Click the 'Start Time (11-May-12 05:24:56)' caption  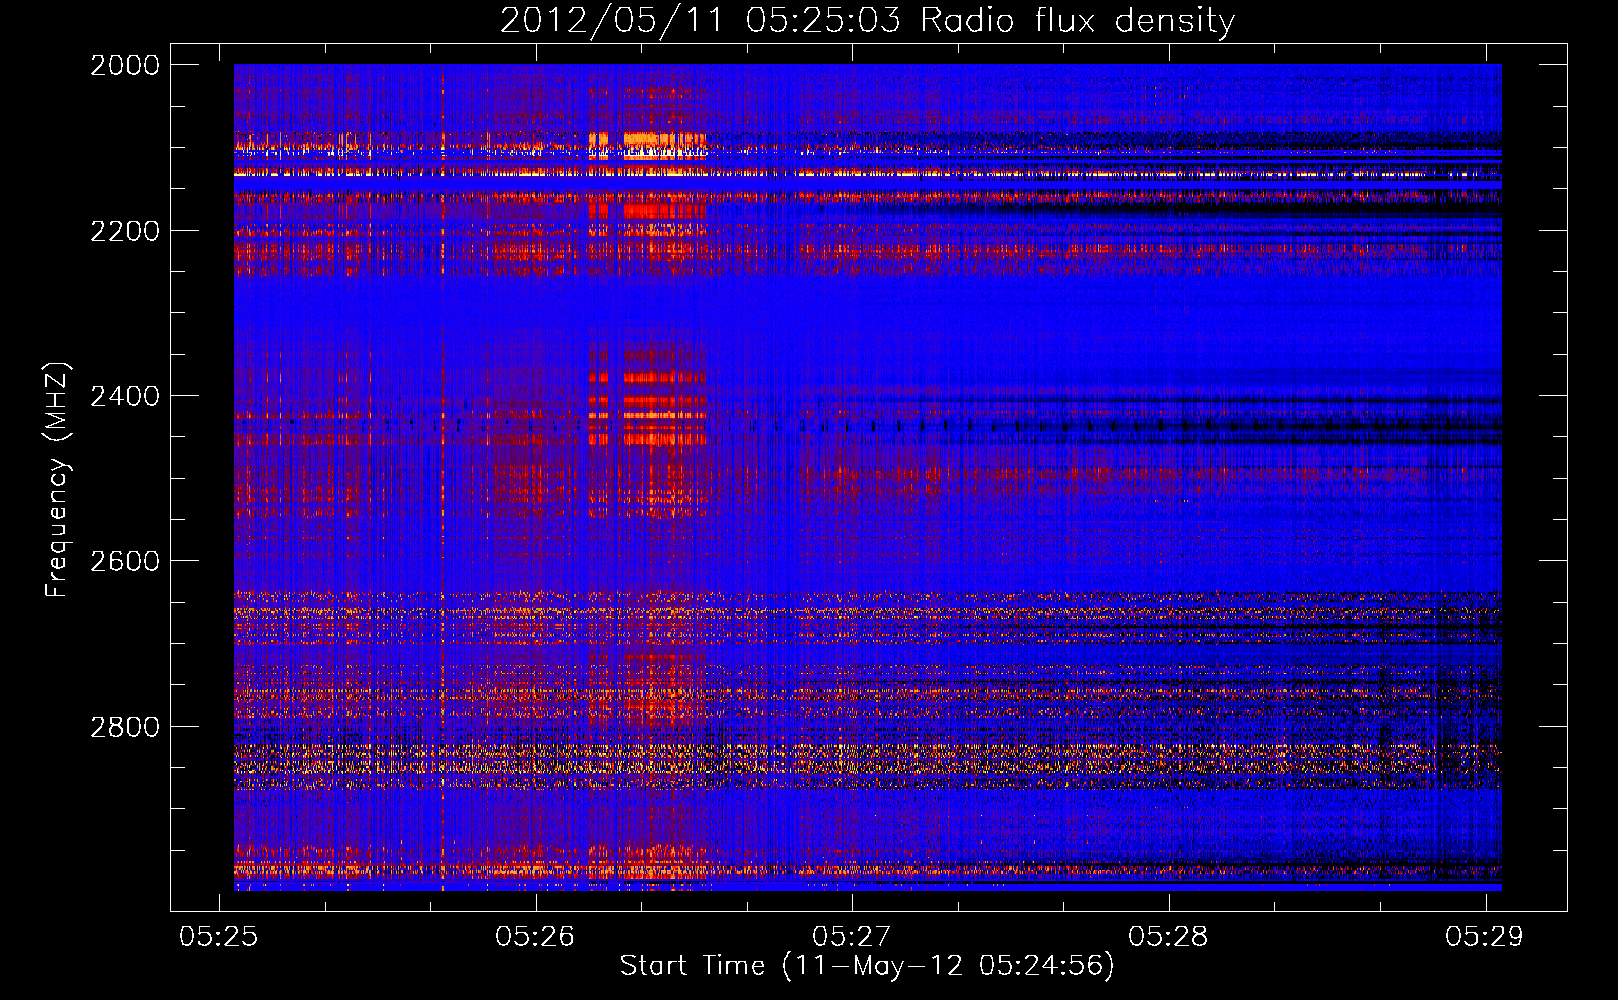(867, 966)
